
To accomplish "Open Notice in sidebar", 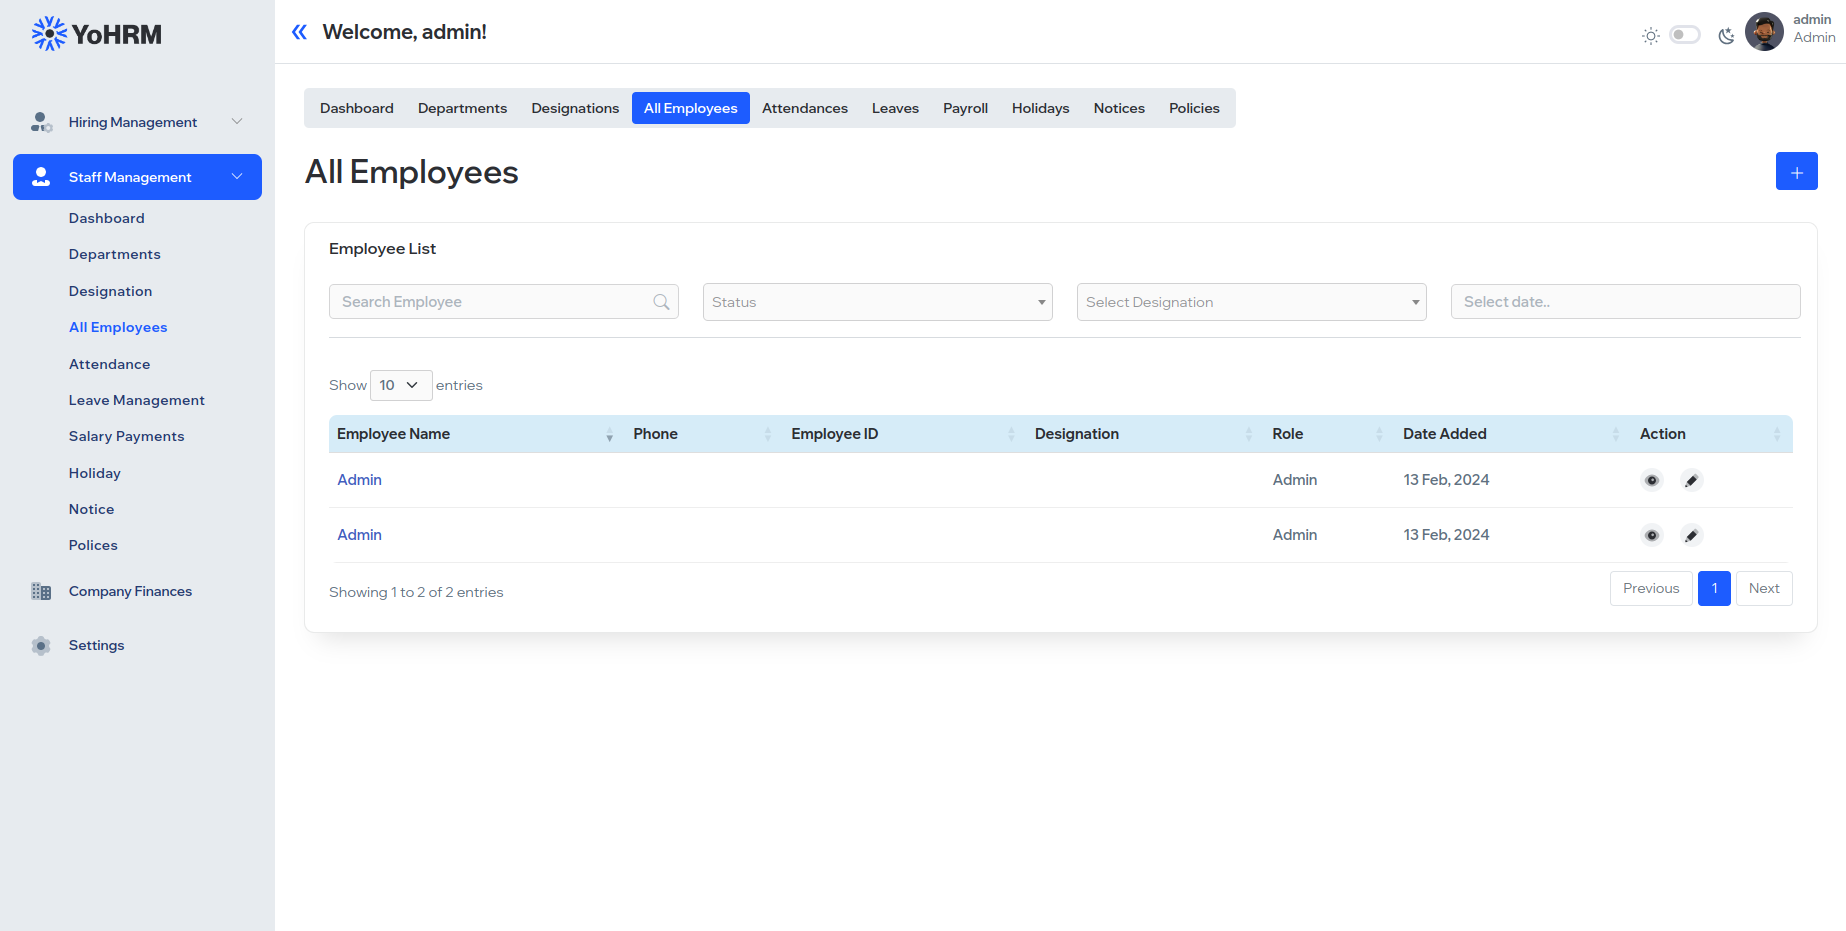I will [x=92, y=509].
